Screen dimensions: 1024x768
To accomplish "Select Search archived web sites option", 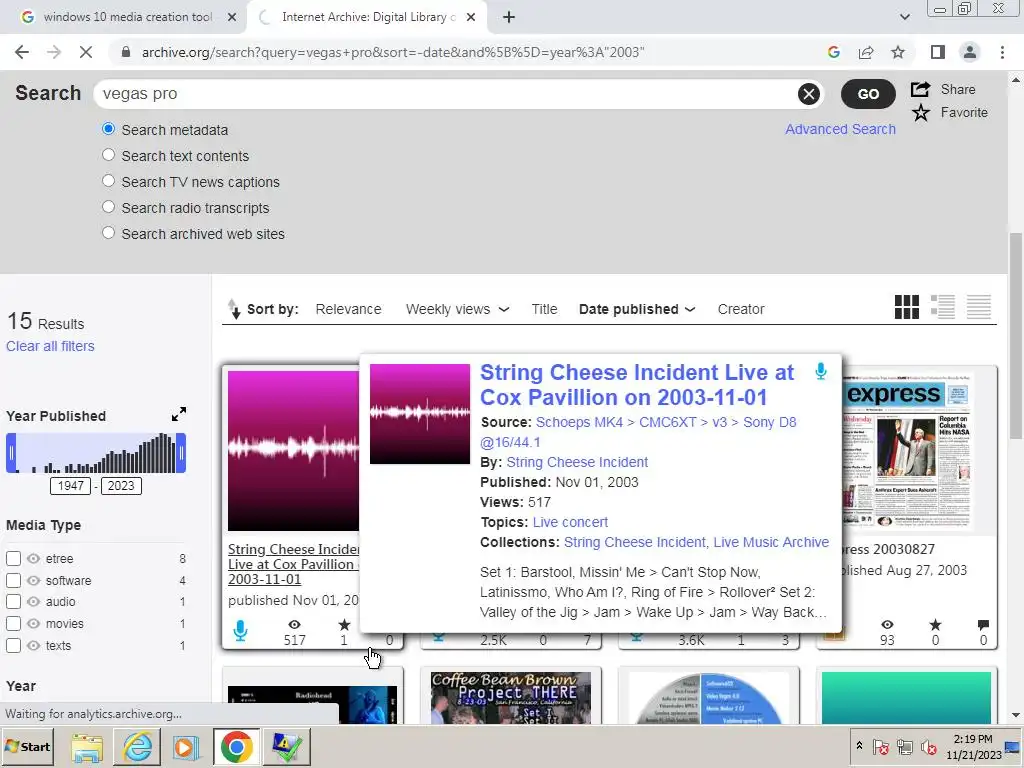I will [x=108, y=233].
